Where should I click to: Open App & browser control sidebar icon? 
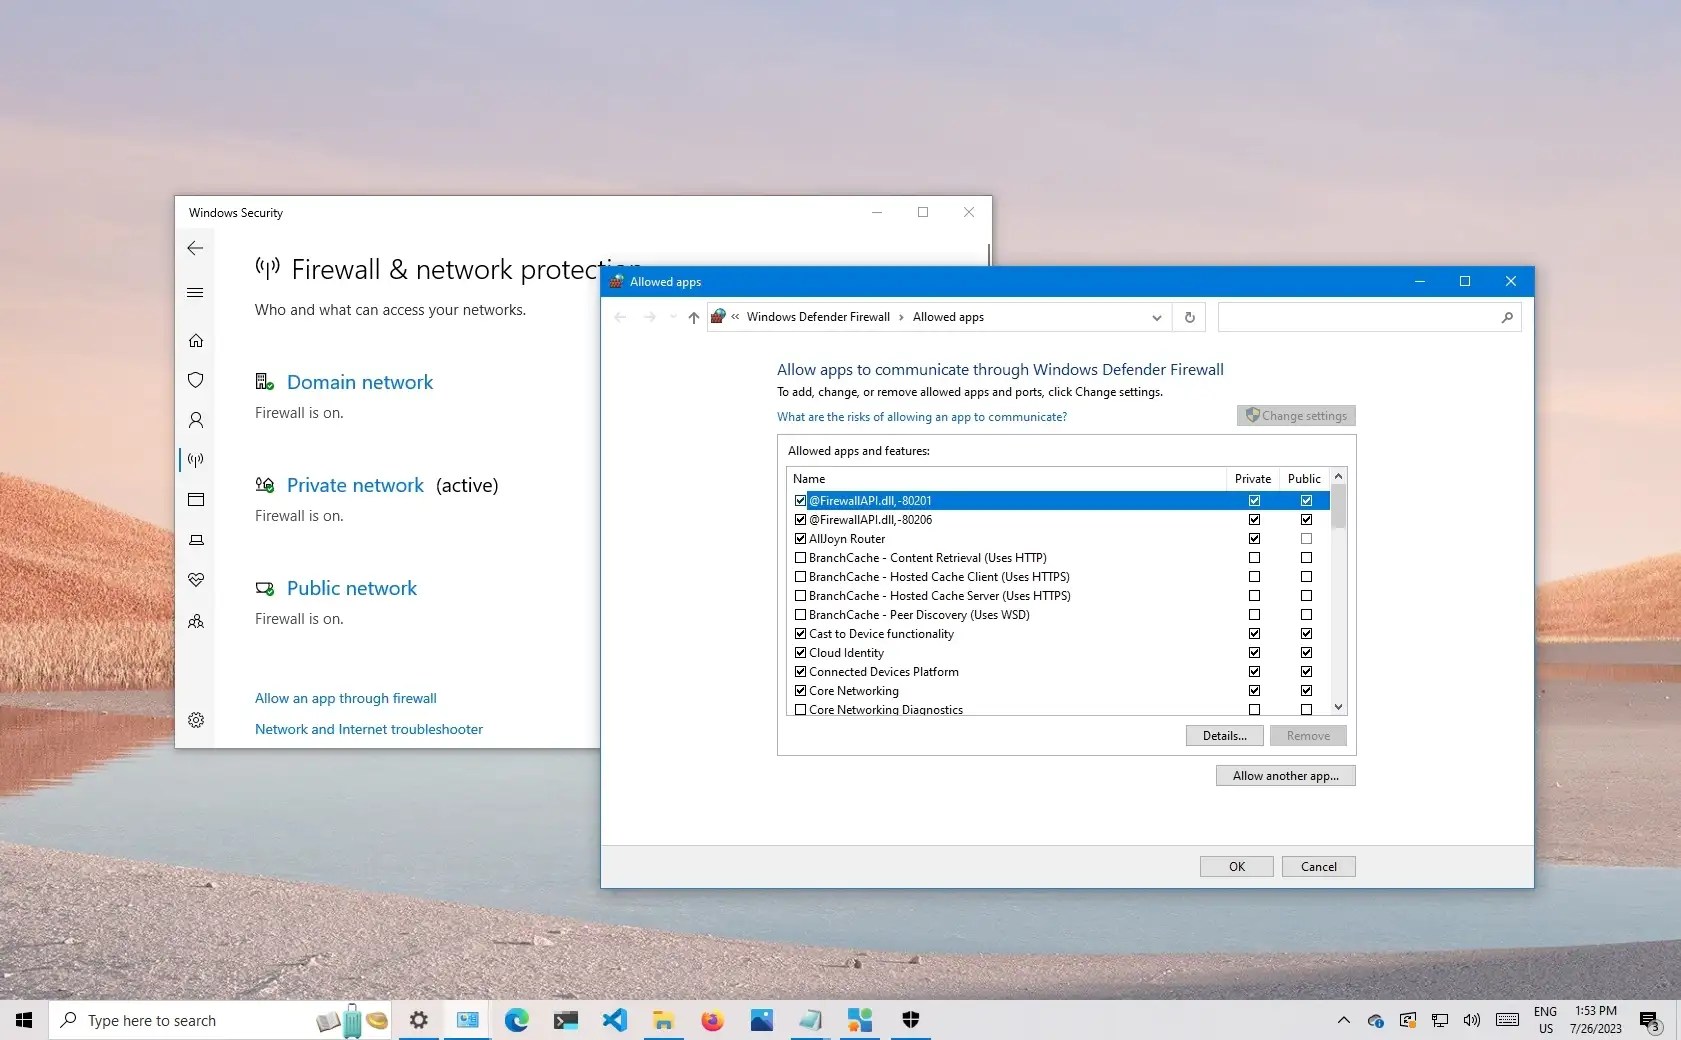tap(196, 500)
